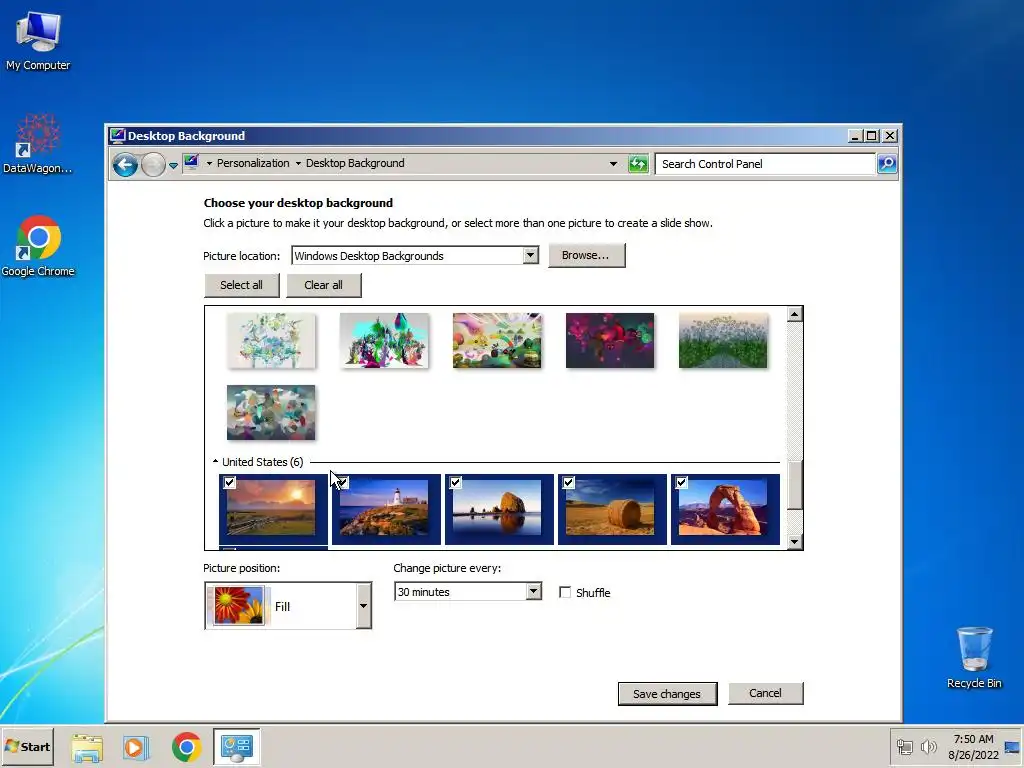Open the dropdown arrow before Personalization
The image size is (1024, 768).
click(209, 163)
